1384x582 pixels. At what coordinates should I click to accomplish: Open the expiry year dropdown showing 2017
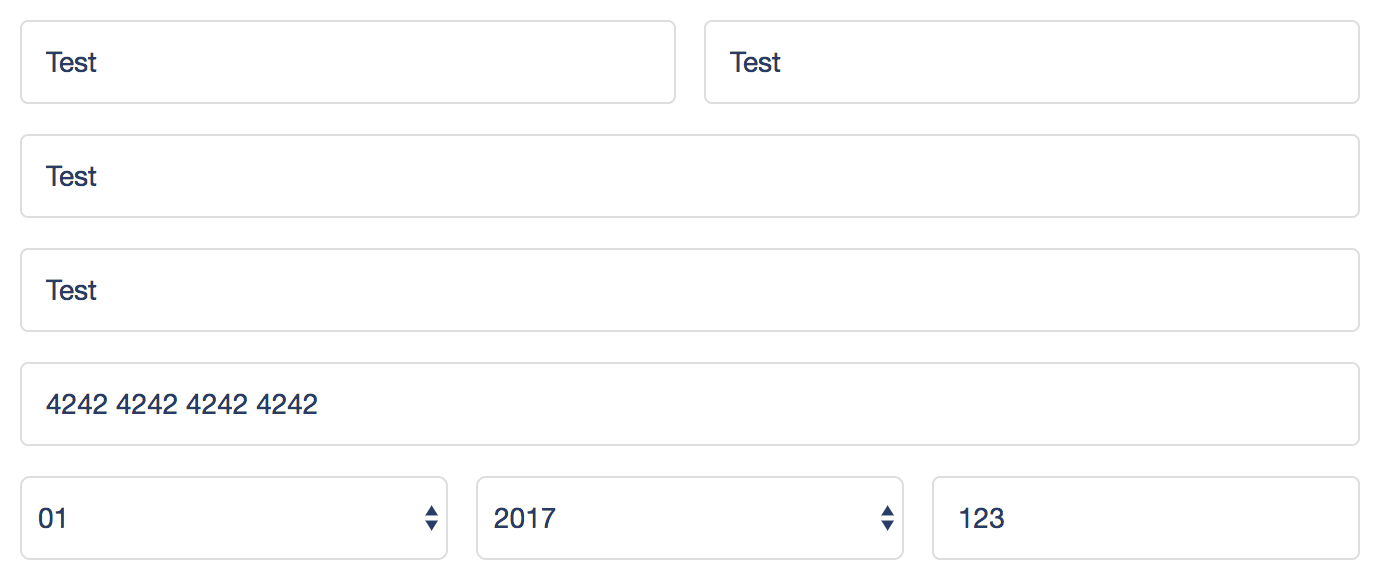pos(690,518)
